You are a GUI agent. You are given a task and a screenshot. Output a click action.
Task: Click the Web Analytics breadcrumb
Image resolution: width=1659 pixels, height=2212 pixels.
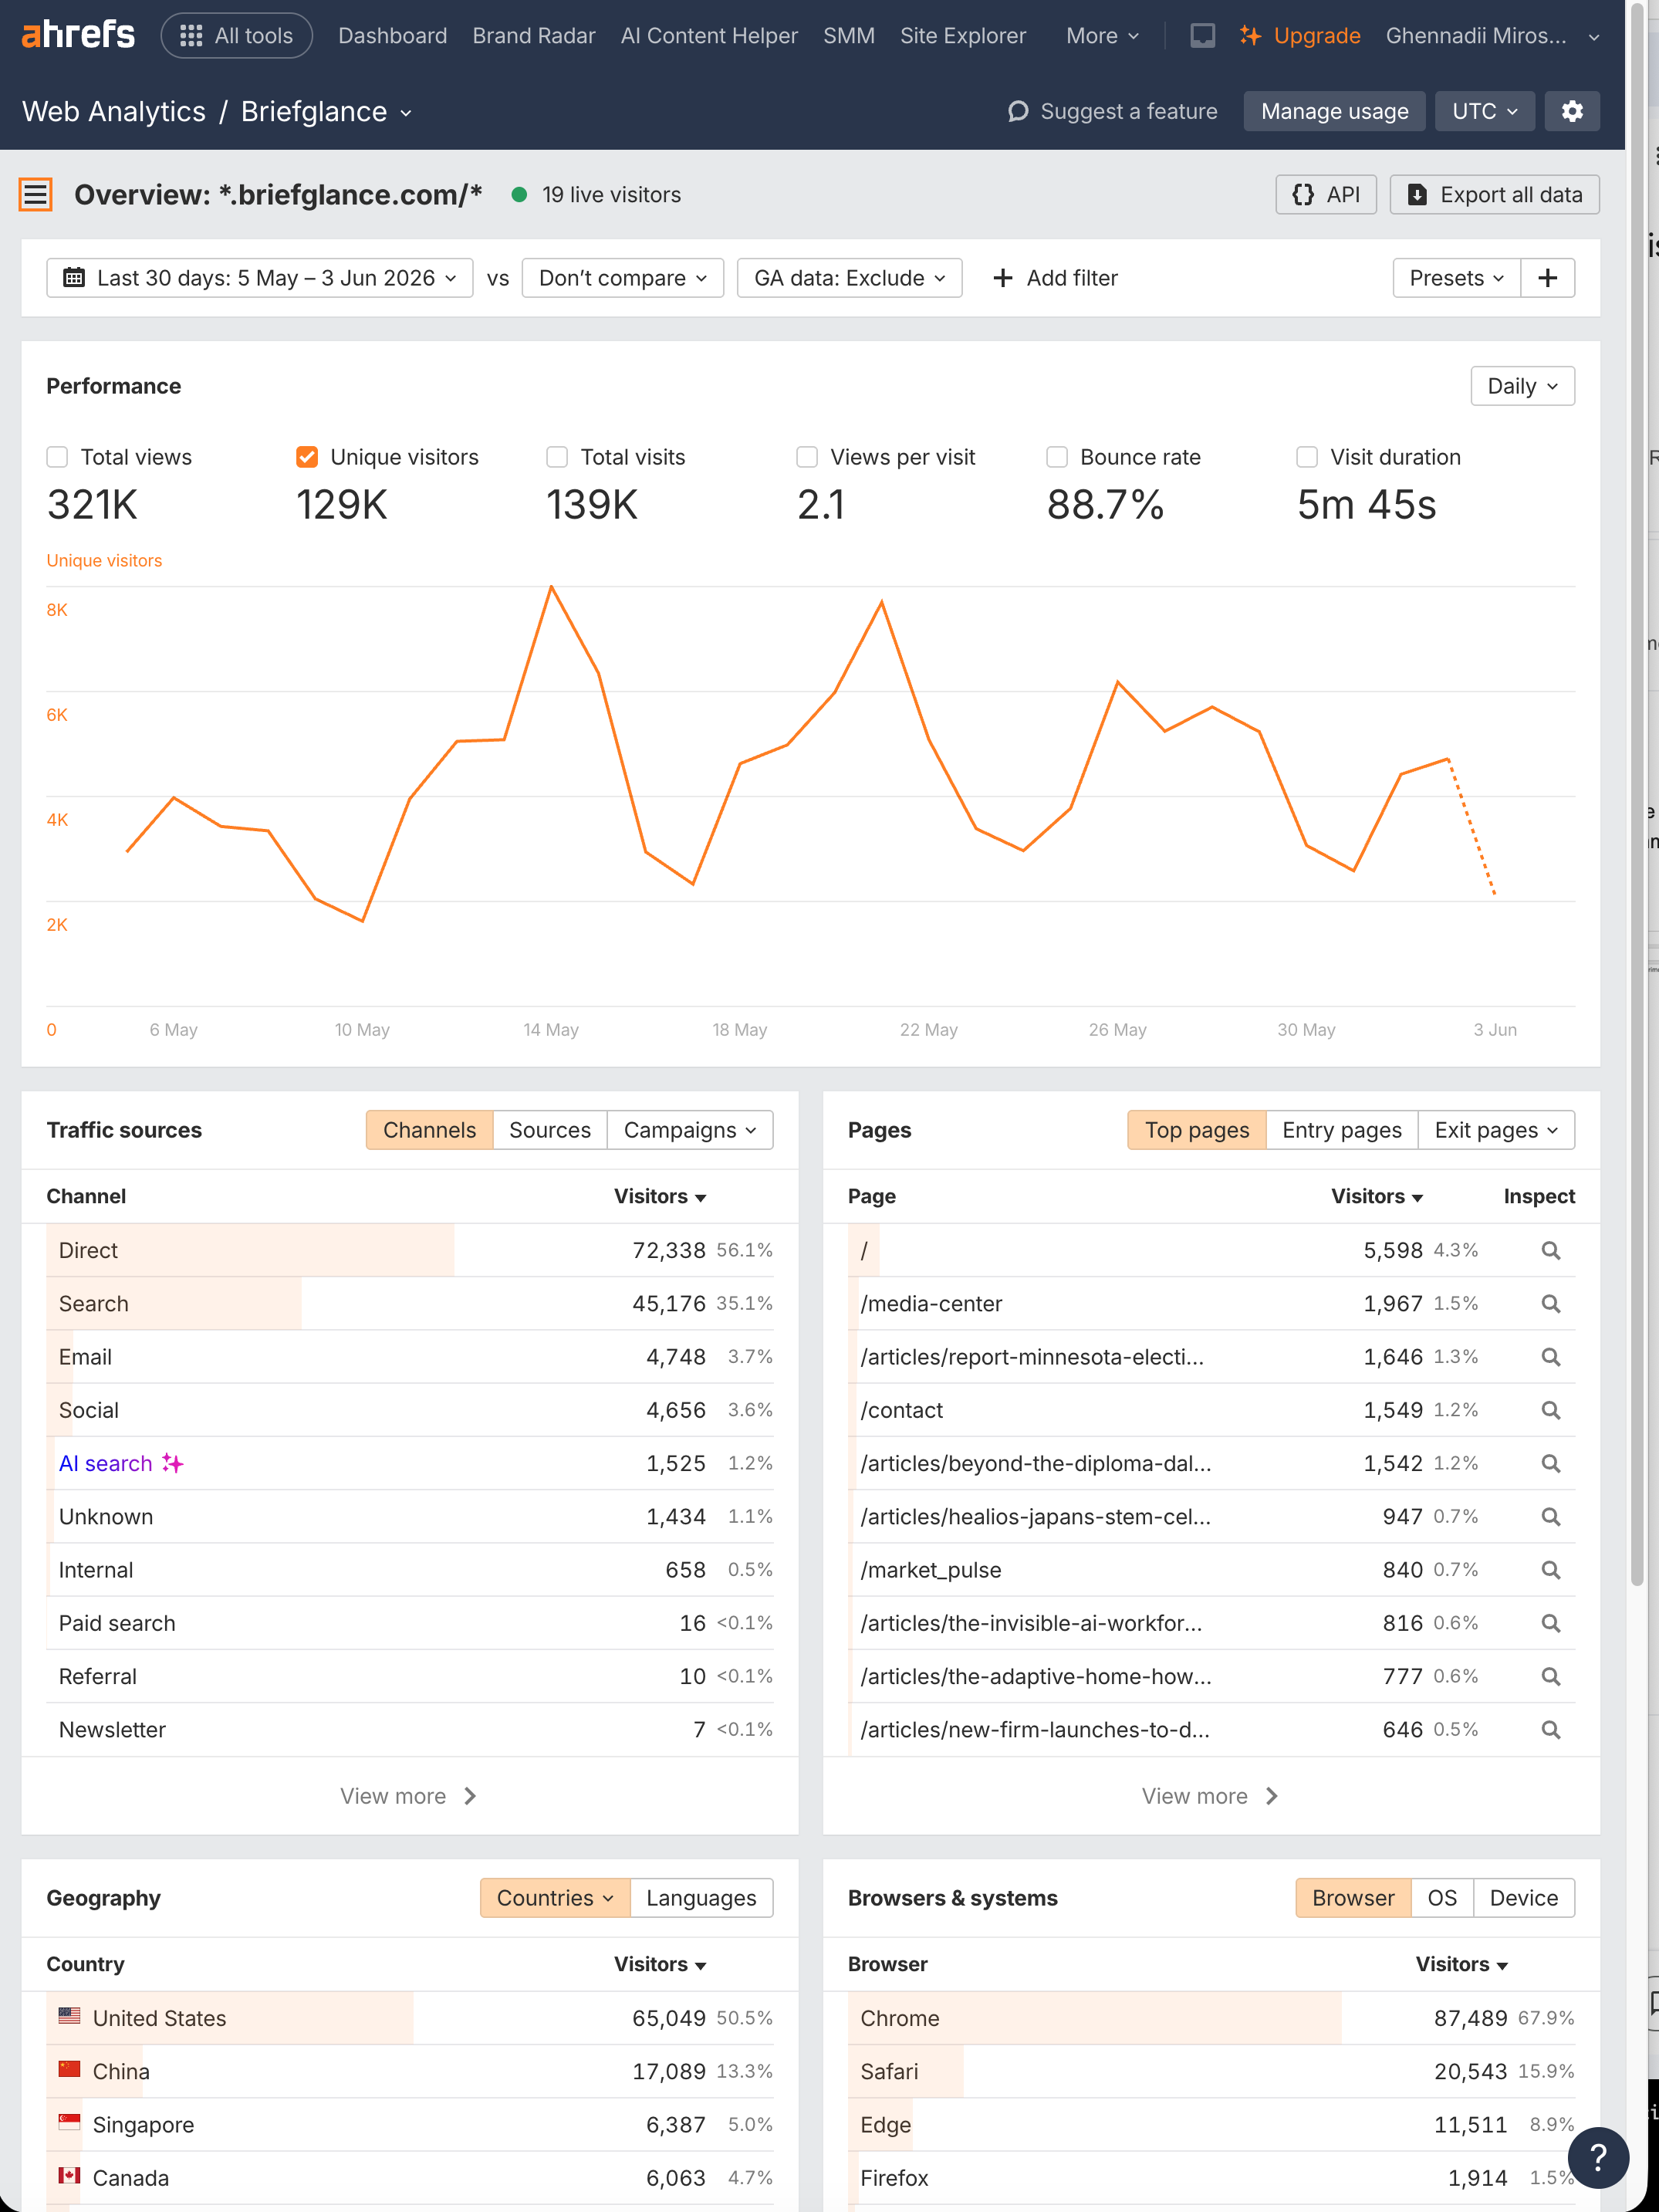(114, 112)
